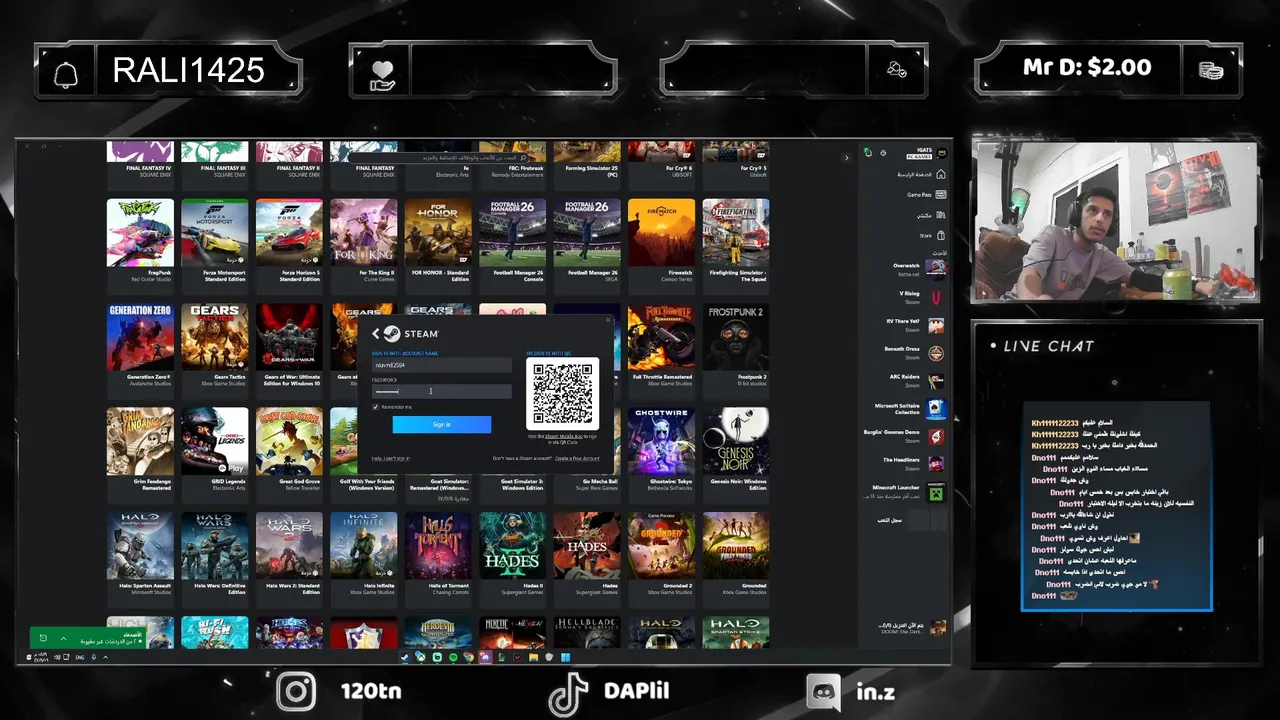Go back using the Steam login arrow
1280x720 pixels.
[x=376, y=334]
